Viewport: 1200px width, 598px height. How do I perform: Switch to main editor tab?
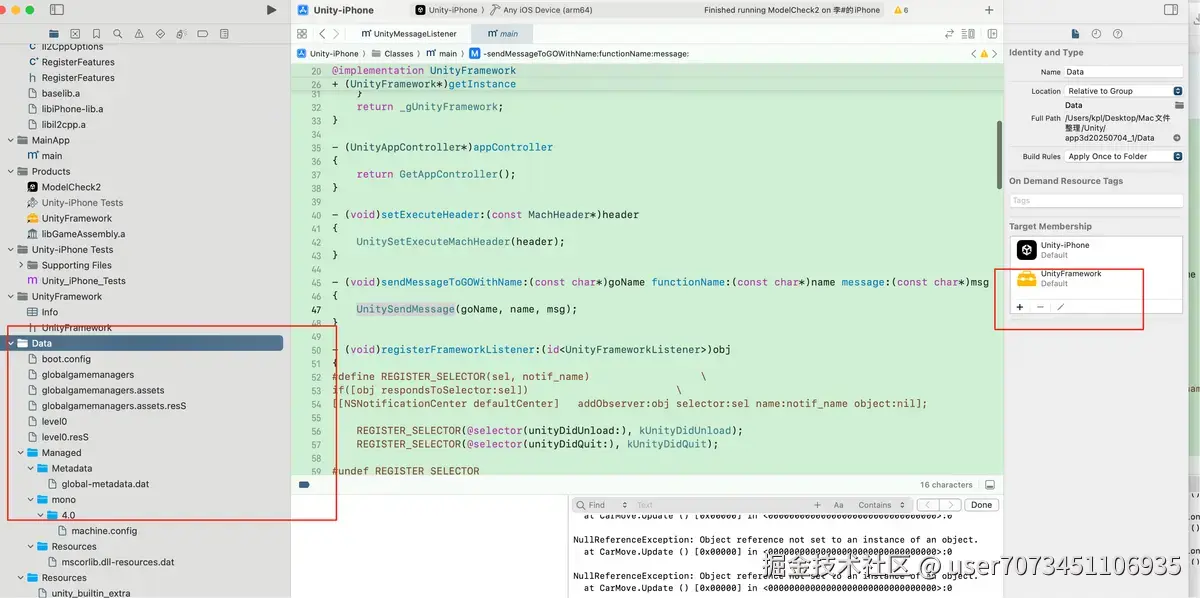(502, 34)
